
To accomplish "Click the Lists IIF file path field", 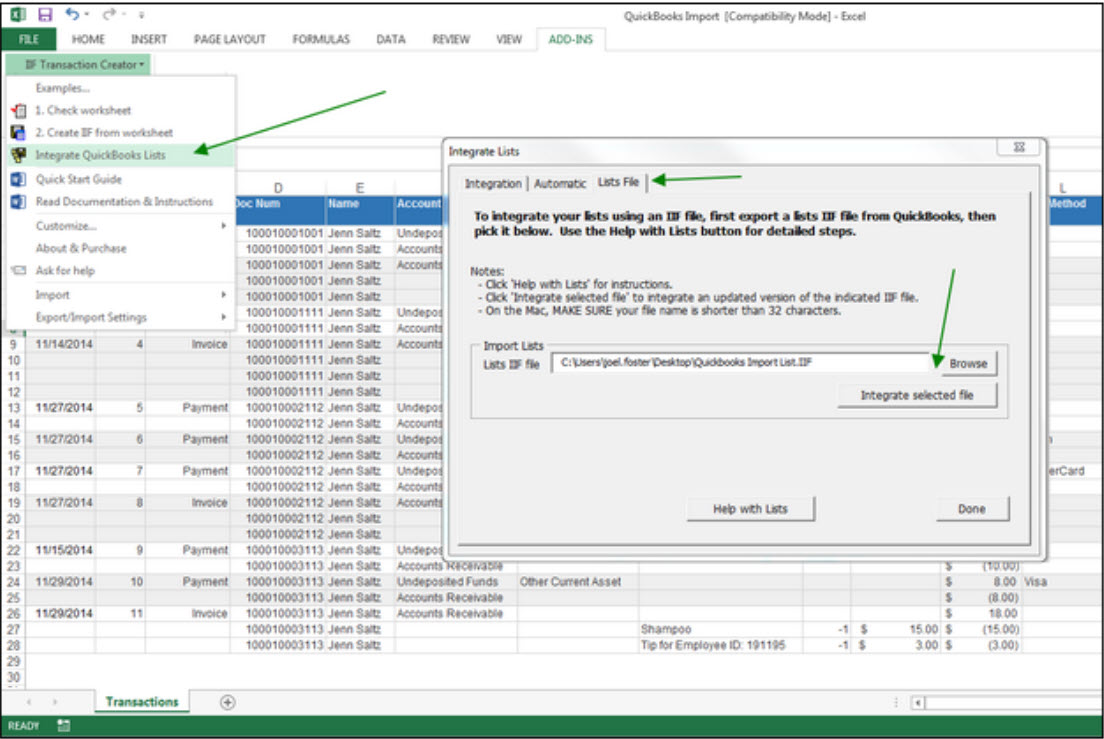I will click(741, 362).
